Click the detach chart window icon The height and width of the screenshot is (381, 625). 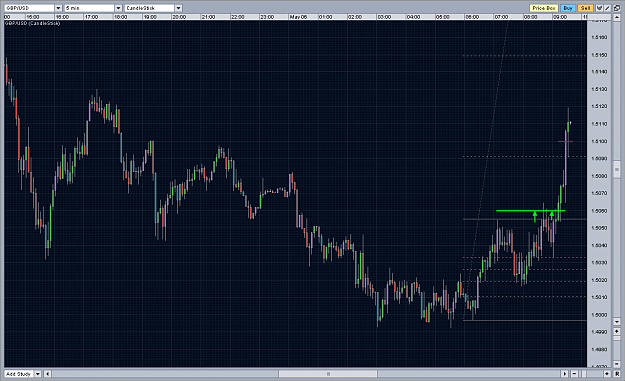coord(617,8)
